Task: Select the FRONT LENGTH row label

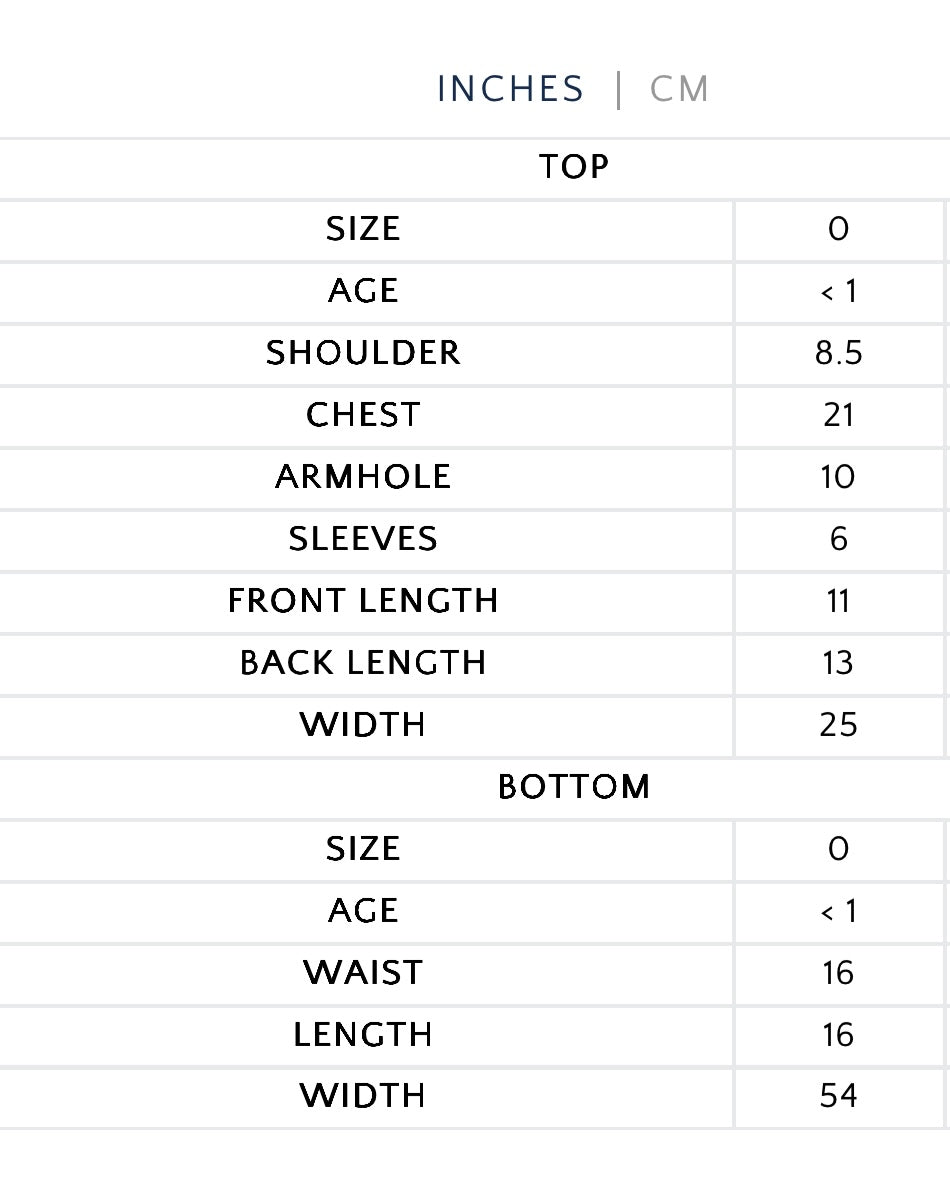Action: pyautogui.click(x=363, y=601)
